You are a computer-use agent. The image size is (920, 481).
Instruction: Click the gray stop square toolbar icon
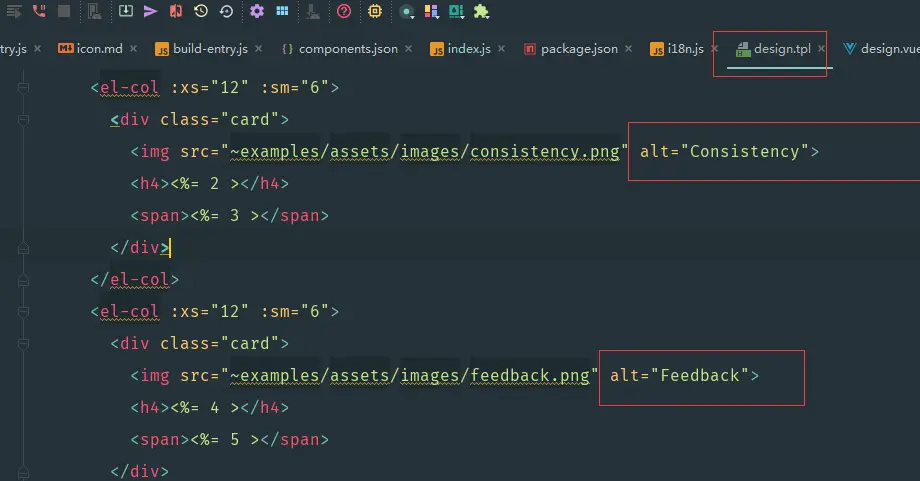[64, 11]
